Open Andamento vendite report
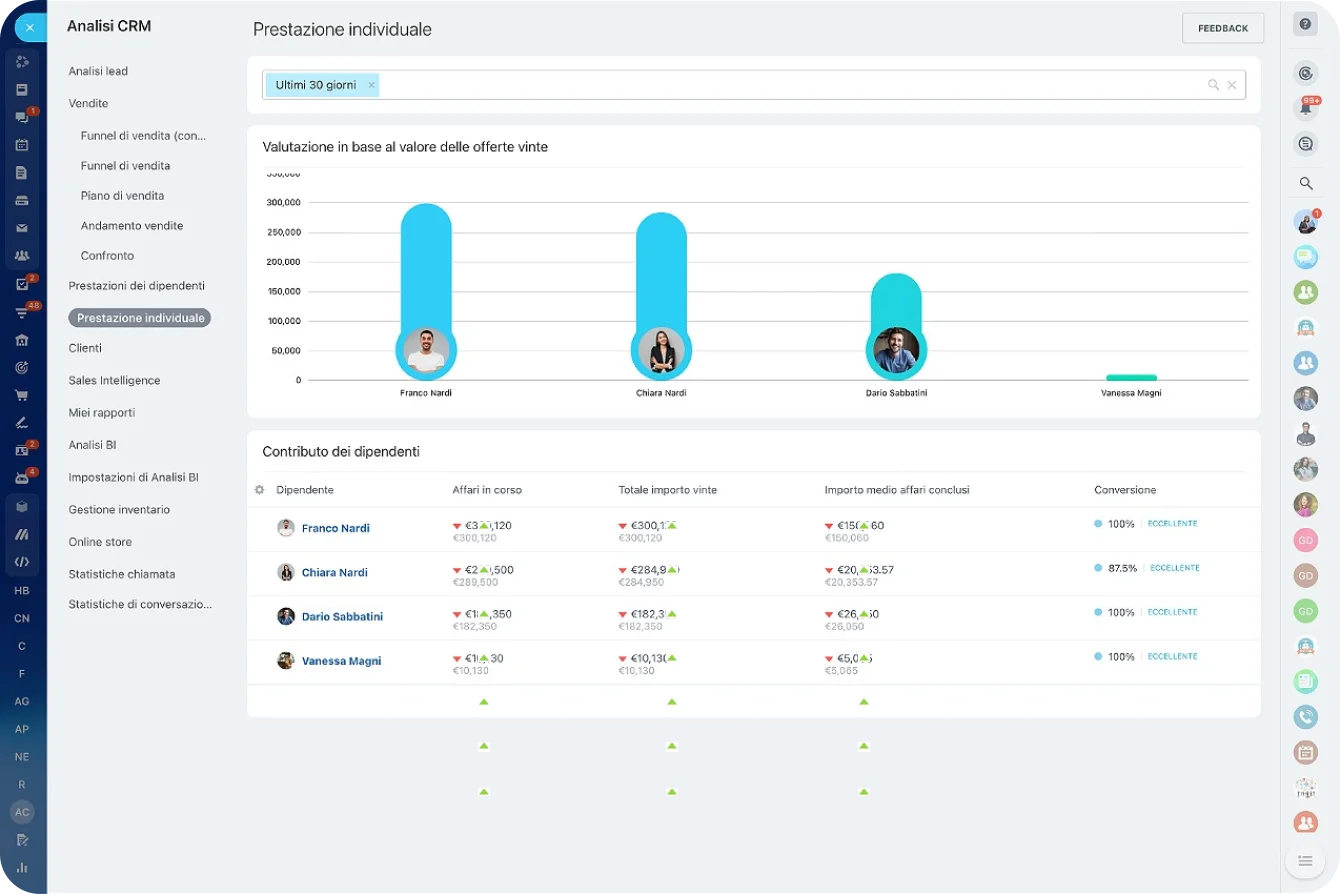Screen dimensions: 1340x894 tap(132, 225)
